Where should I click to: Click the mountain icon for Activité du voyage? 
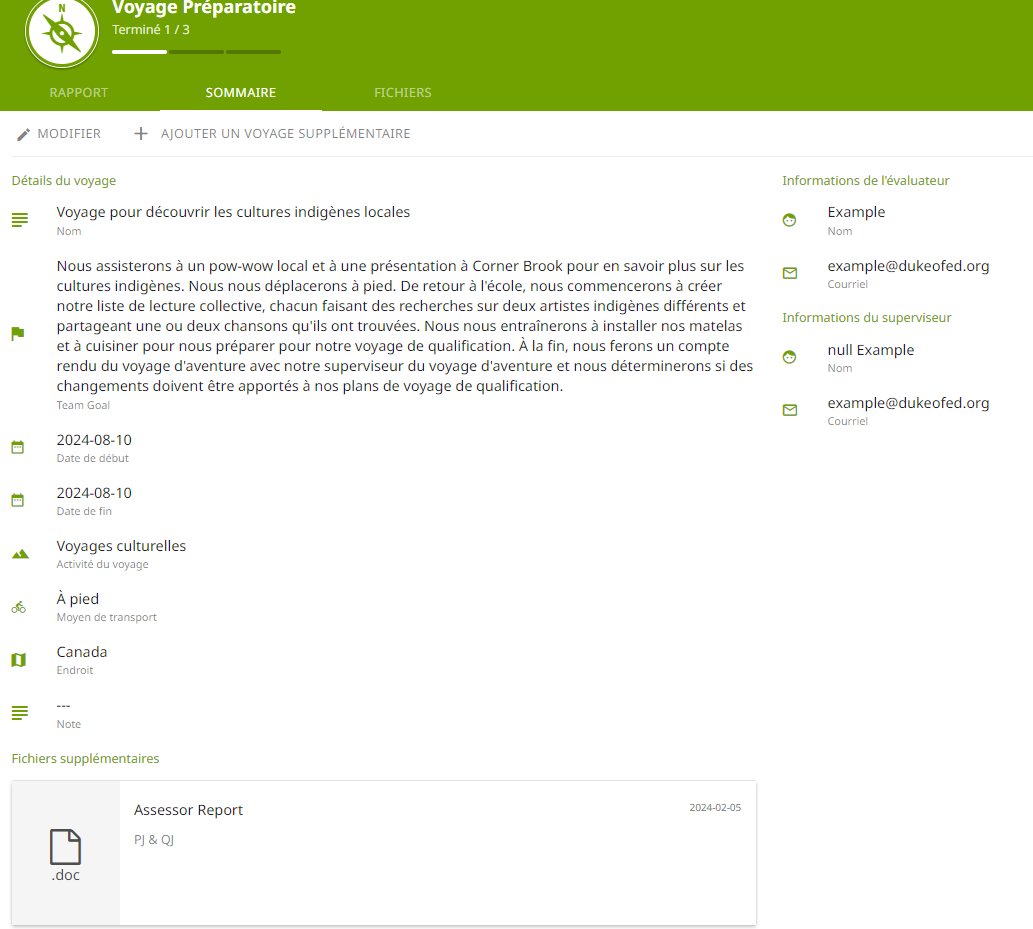(x=19, y=553)
